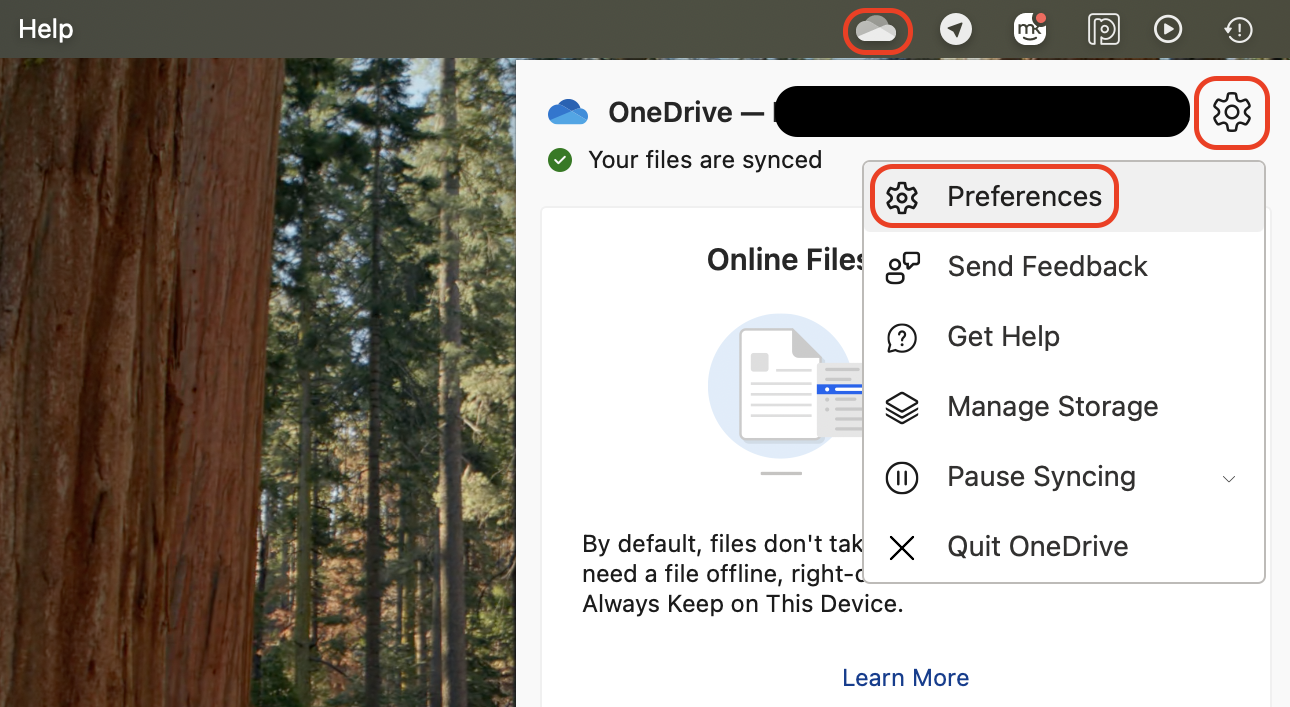Image resolution: width=1290 pixels, height=707 pixels.
Task: Expand the Pause Syncing chevron
Action: point(1229,479)
